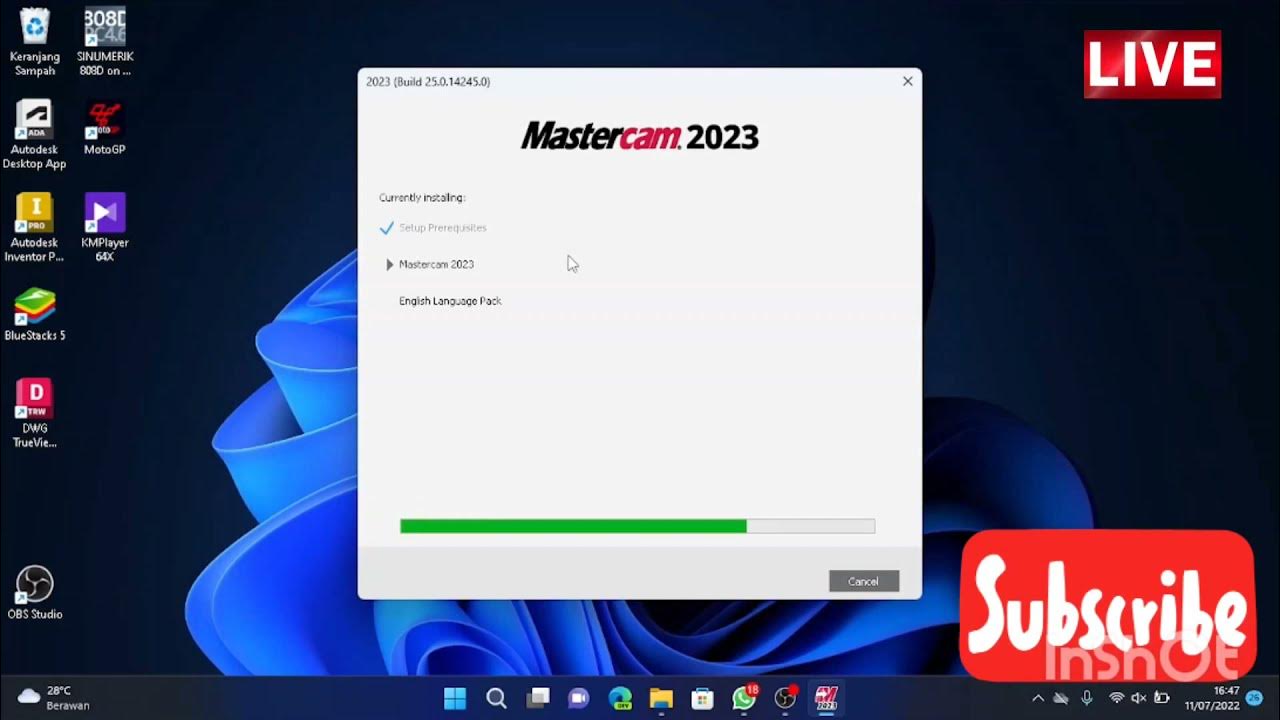The width and height of the screenshot is (1280, 720).
Task: Click the Setup Prerequisites checkmark
Action: tap(387, 228)
